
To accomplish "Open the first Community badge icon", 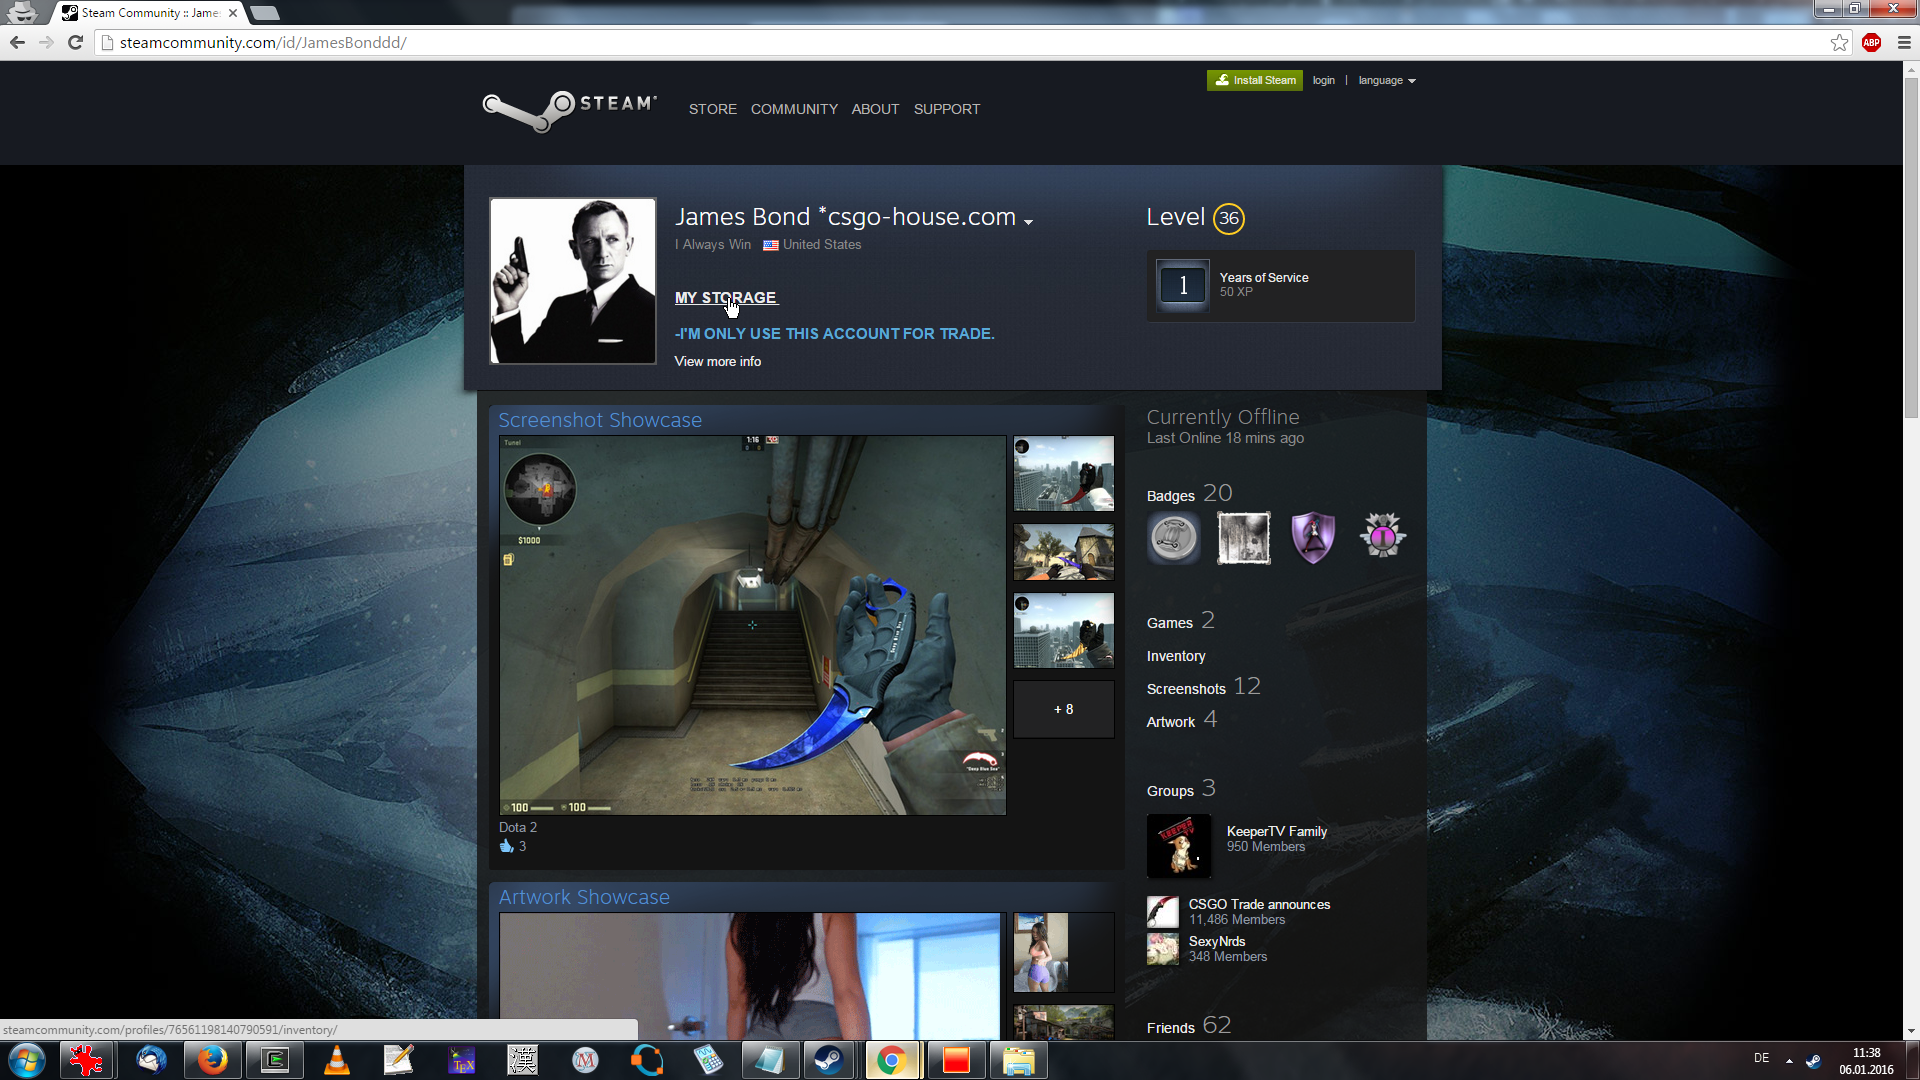I will coord(1174,537).
